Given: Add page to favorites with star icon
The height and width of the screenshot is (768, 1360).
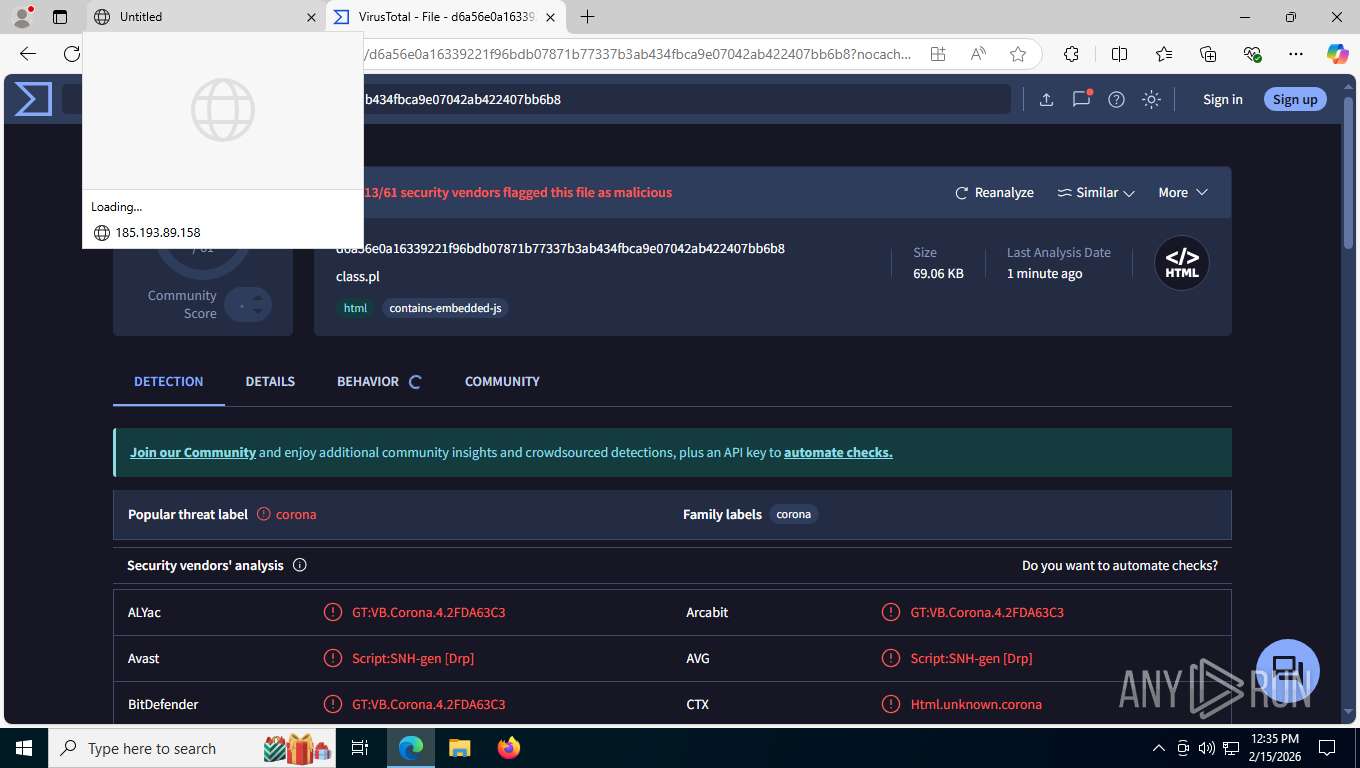Looking at the screenshot, I should click(x=1018, y=54).
